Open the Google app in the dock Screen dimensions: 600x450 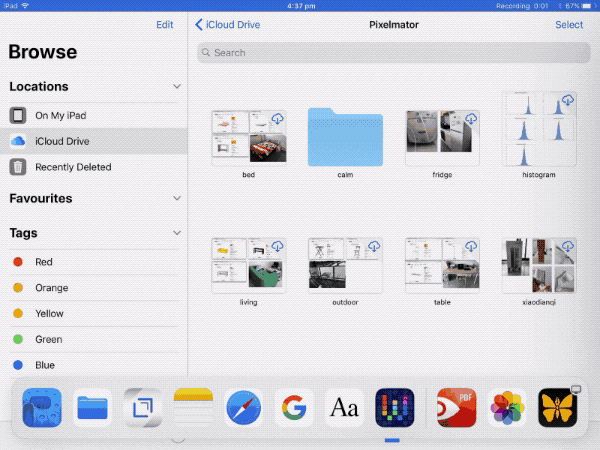tap(294, 408)
